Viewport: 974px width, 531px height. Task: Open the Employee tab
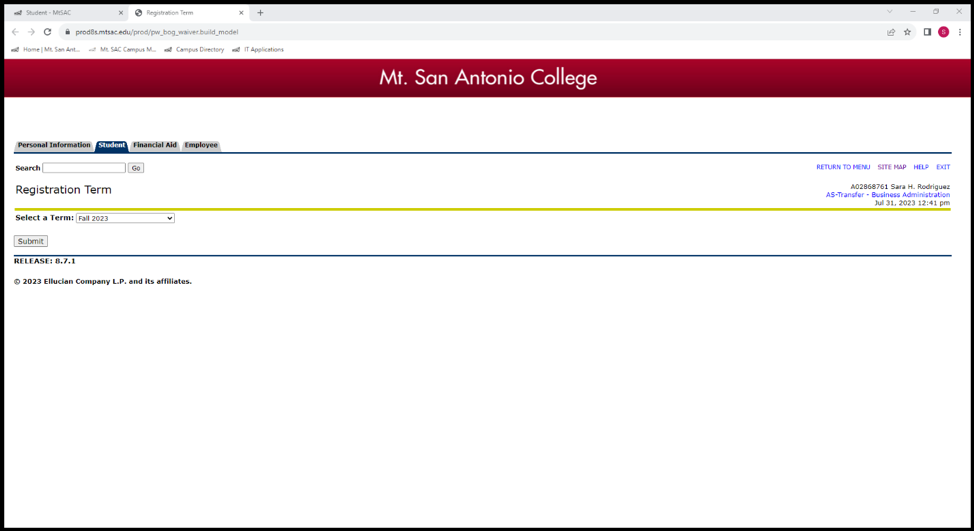pyautogui.click(x=201, y=145)
